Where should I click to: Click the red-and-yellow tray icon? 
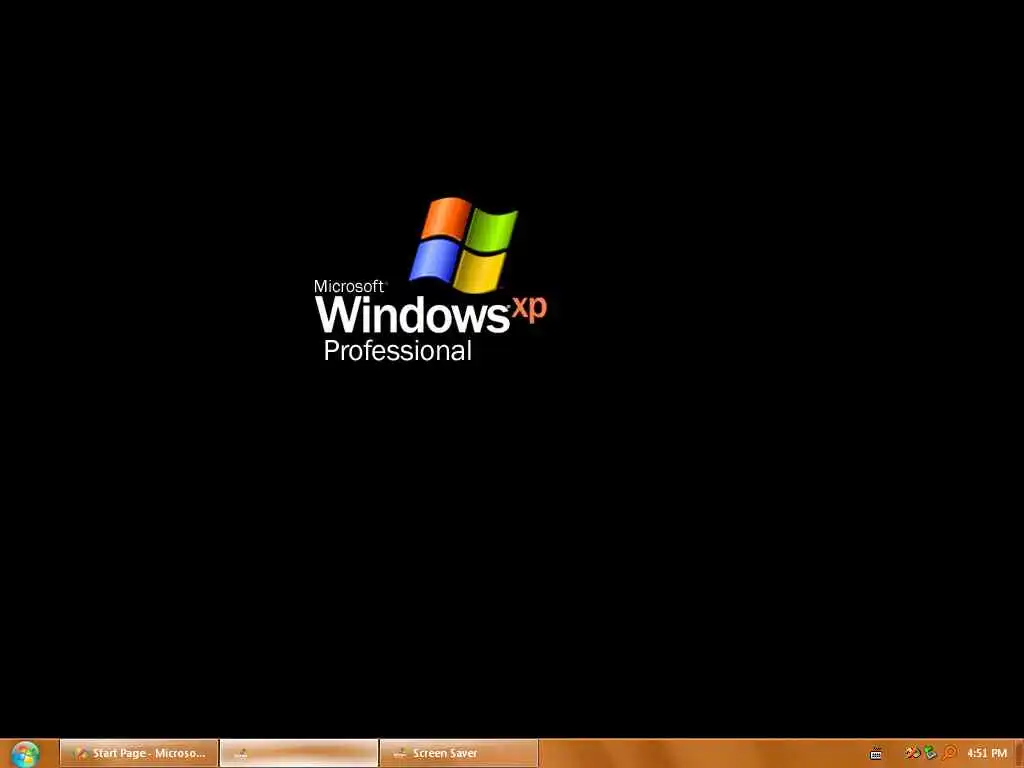tap(912, 753)
